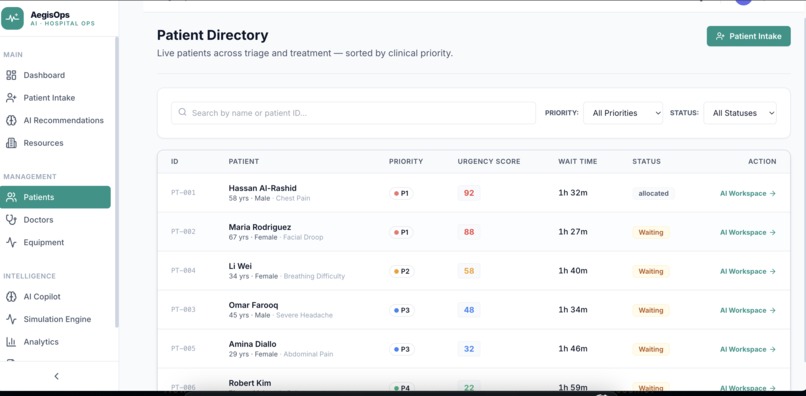Click the sidebar vertical scrollbar
Viewport: 806px width, 396px height.
click(117, 182)
